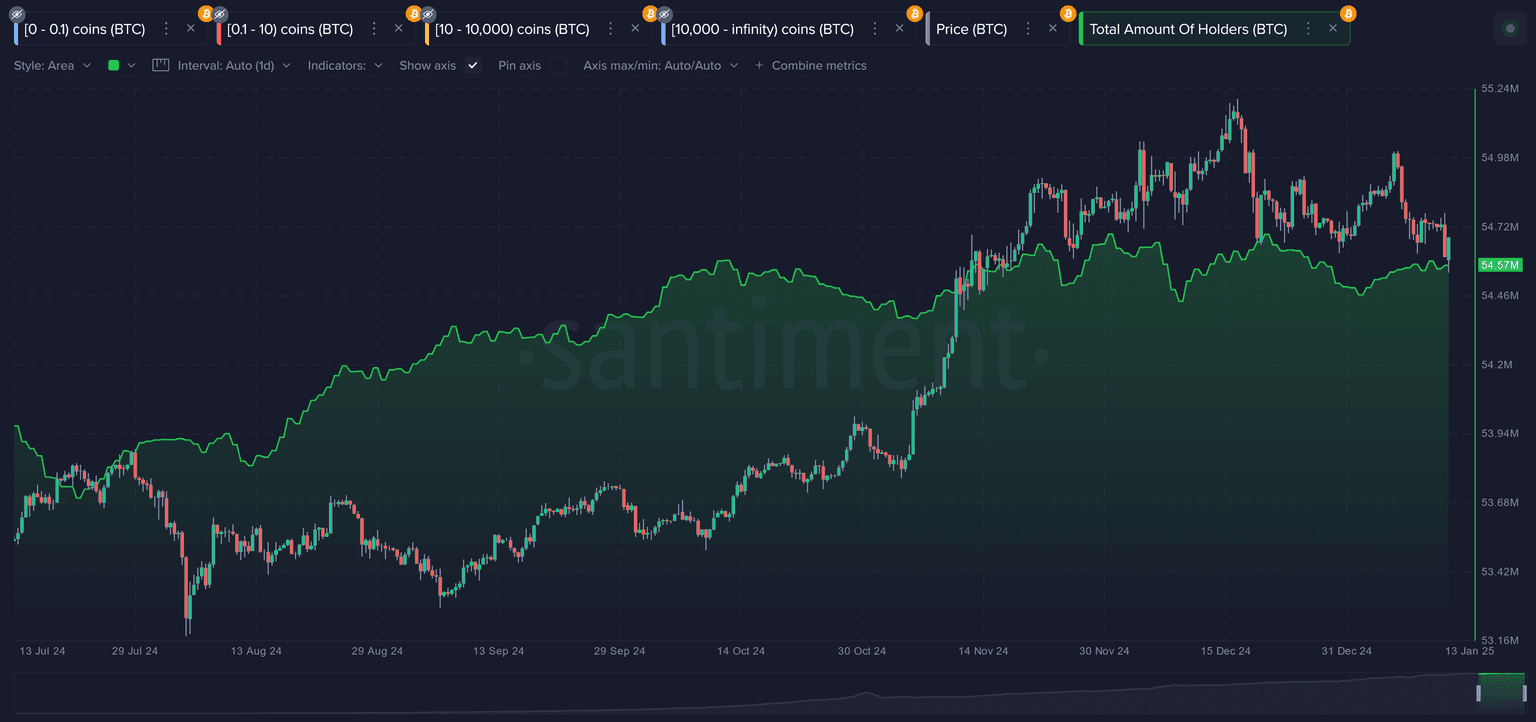Open three-dot menu for [10 - 10,000) coins

[x=611, y=29]
